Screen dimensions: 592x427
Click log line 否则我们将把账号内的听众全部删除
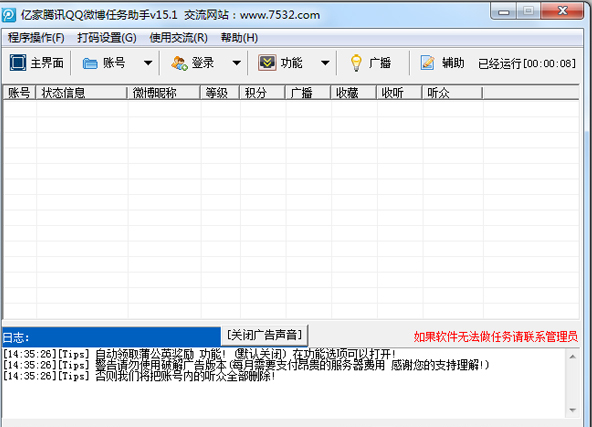tap(139, 376)
